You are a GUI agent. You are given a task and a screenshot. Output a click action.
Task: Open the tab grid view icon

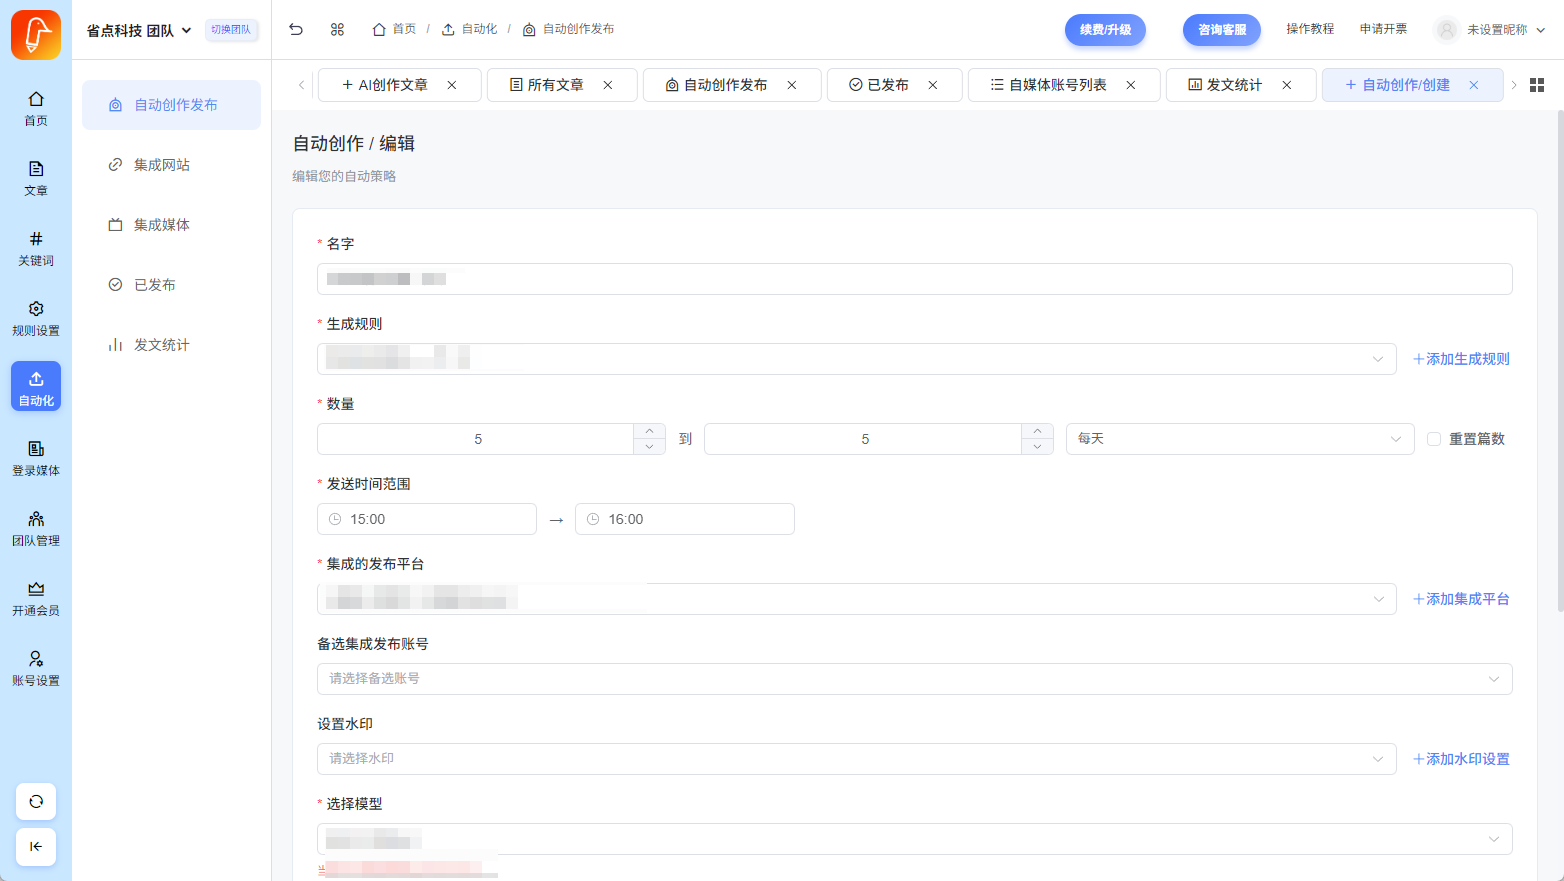1537,85
